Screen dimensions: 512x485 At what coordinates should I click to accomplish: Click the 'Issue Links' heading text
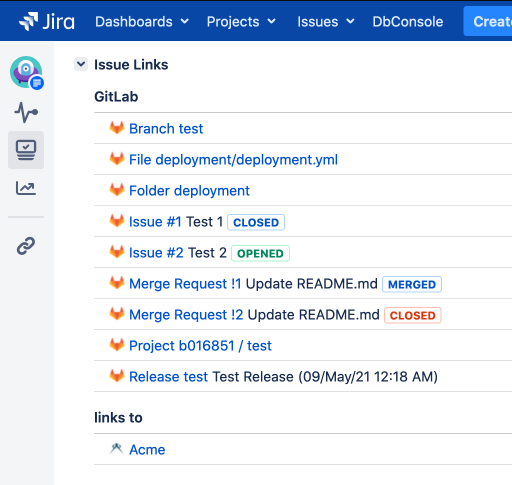click(x=131, y=64)
